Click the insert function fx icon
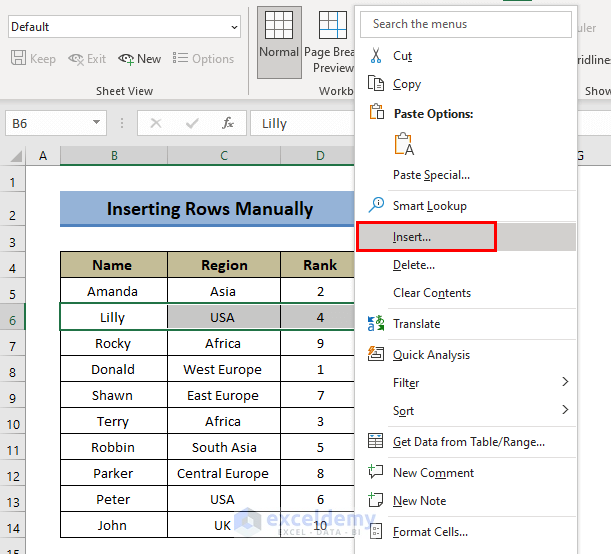The width and height of the screenshot is (611, 554). (228, 123)
